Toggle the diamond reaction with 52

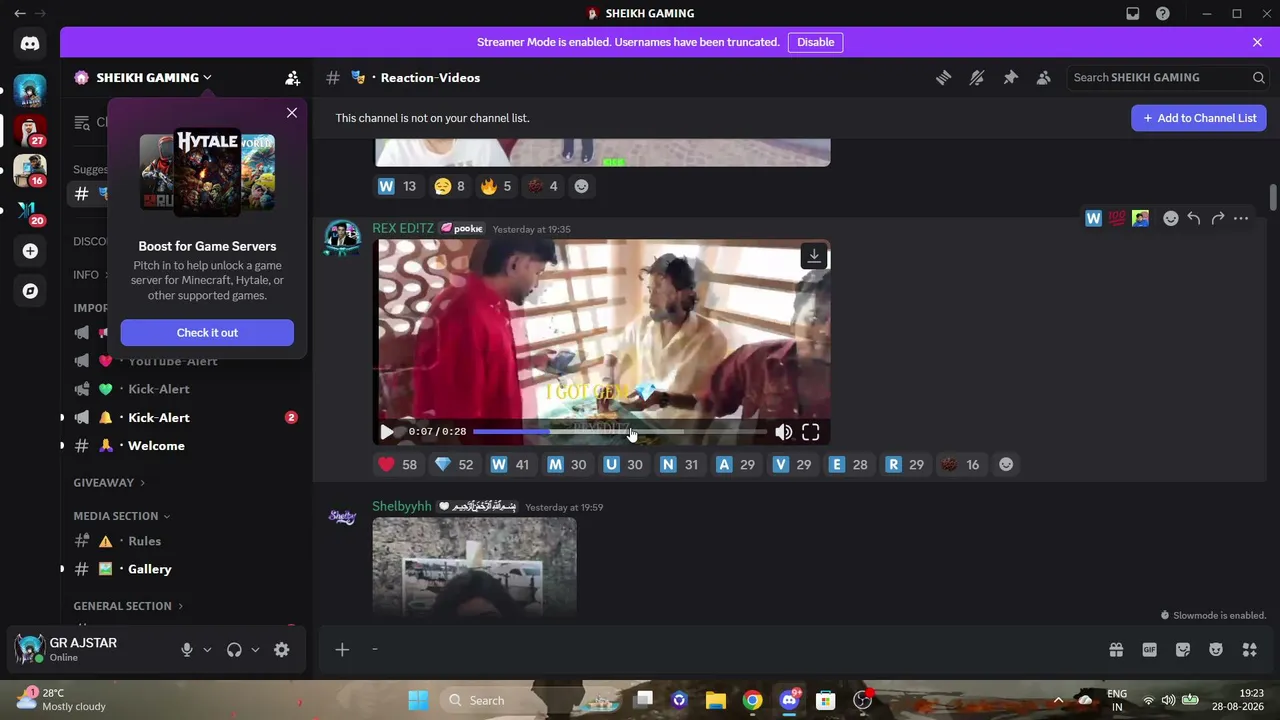click(454, 464)
